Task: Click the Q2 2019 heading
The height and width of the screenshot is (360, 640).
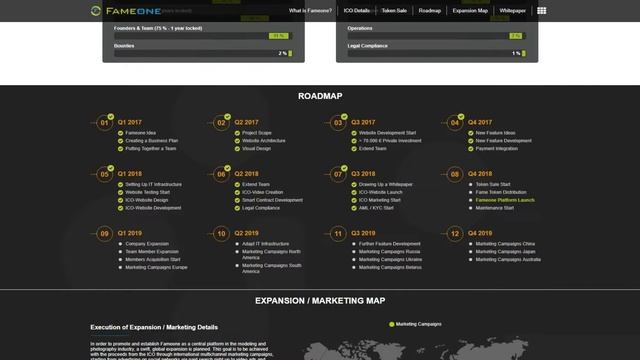Action: click(247, 233)
